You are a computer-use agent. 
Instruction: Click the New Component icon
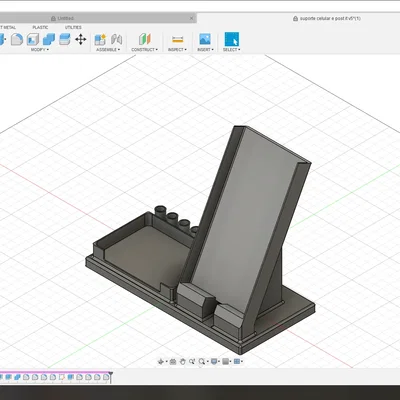100,39
